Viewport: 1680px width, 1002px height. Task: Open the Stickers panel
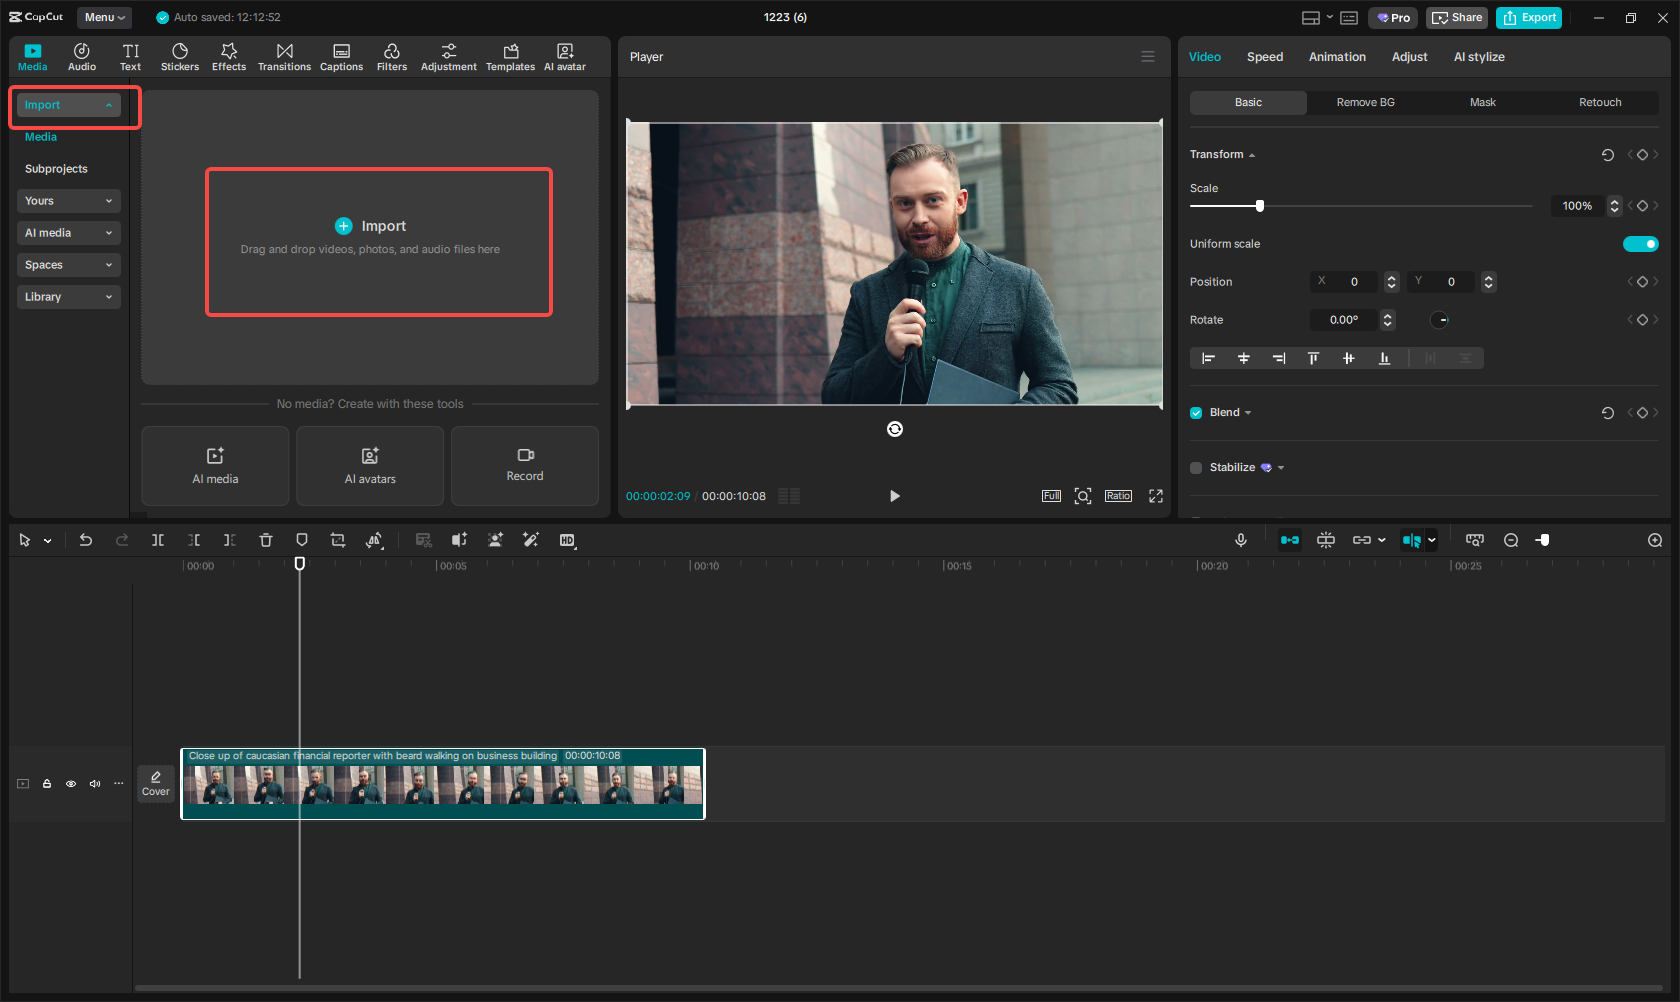click(x=180, y=56)
